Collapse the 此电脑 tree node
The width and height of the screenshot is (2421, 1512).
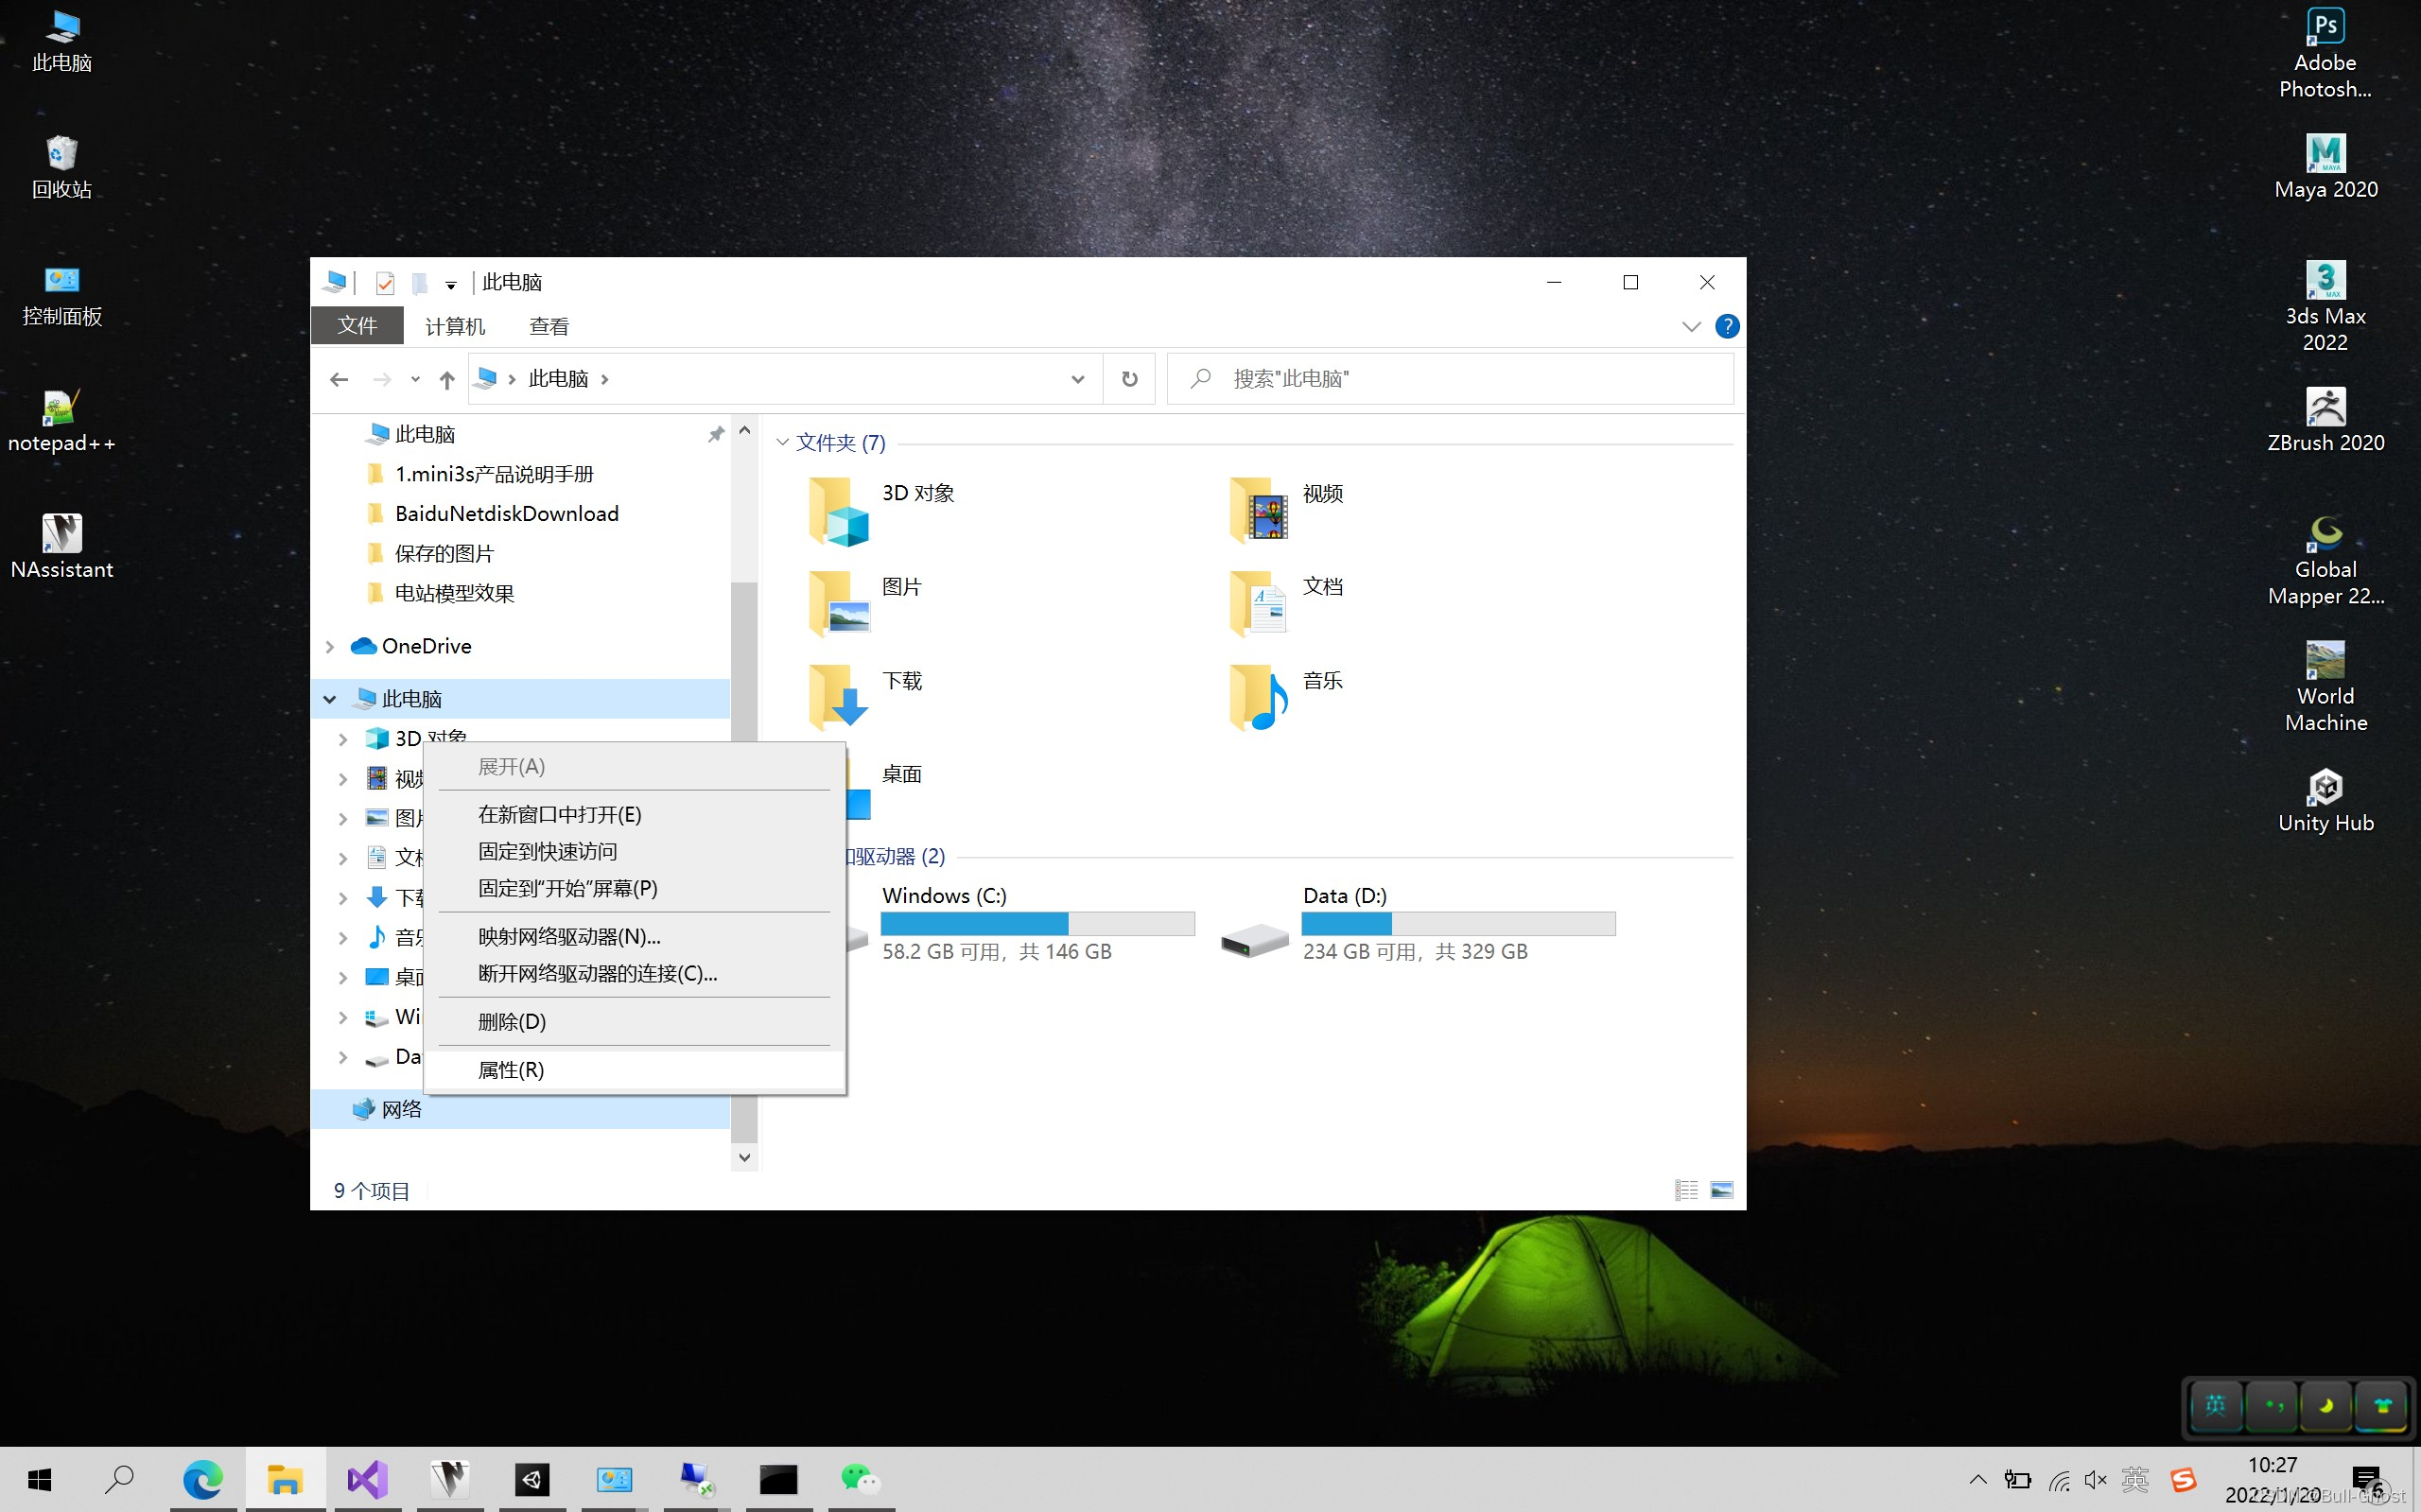tap(330, 699)
